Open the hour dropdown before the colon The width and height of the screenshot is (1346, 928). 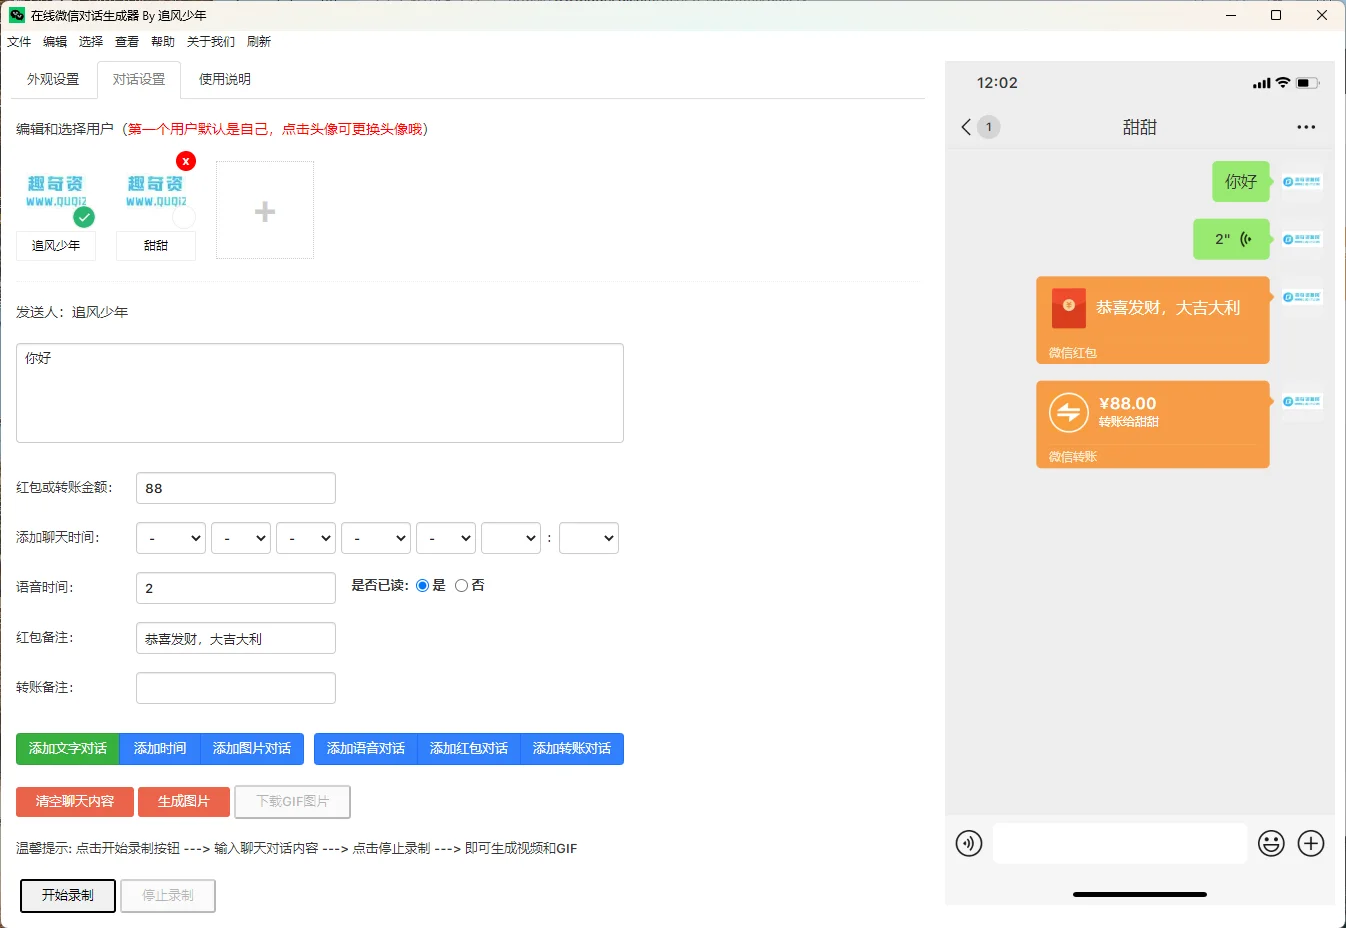click(x=511, y=537)
